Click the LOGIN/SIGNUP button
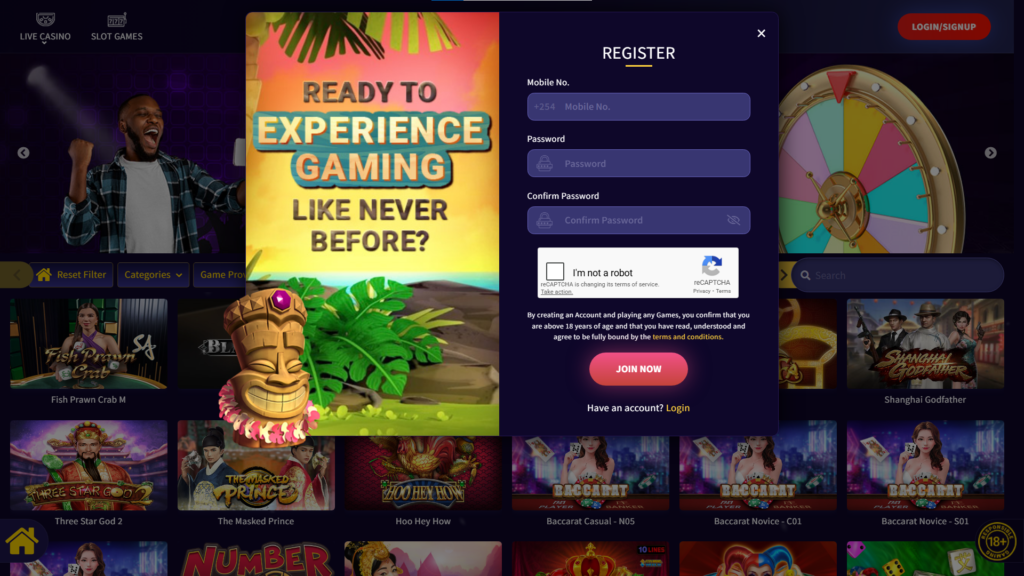The width and height of the screenshot is (1024, 576). (944, 27)
